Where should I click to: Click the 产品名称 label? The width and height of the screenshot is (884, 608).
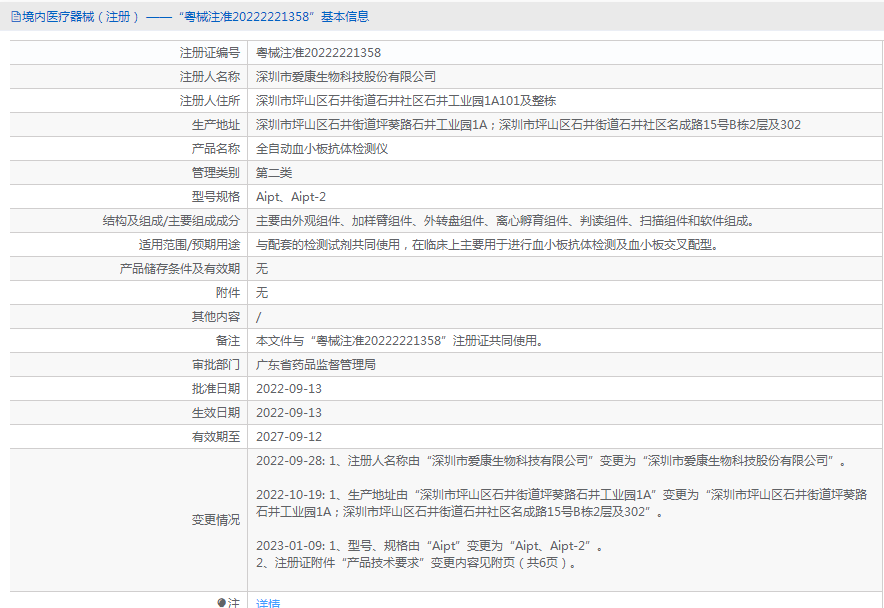[x=216, y=149]
